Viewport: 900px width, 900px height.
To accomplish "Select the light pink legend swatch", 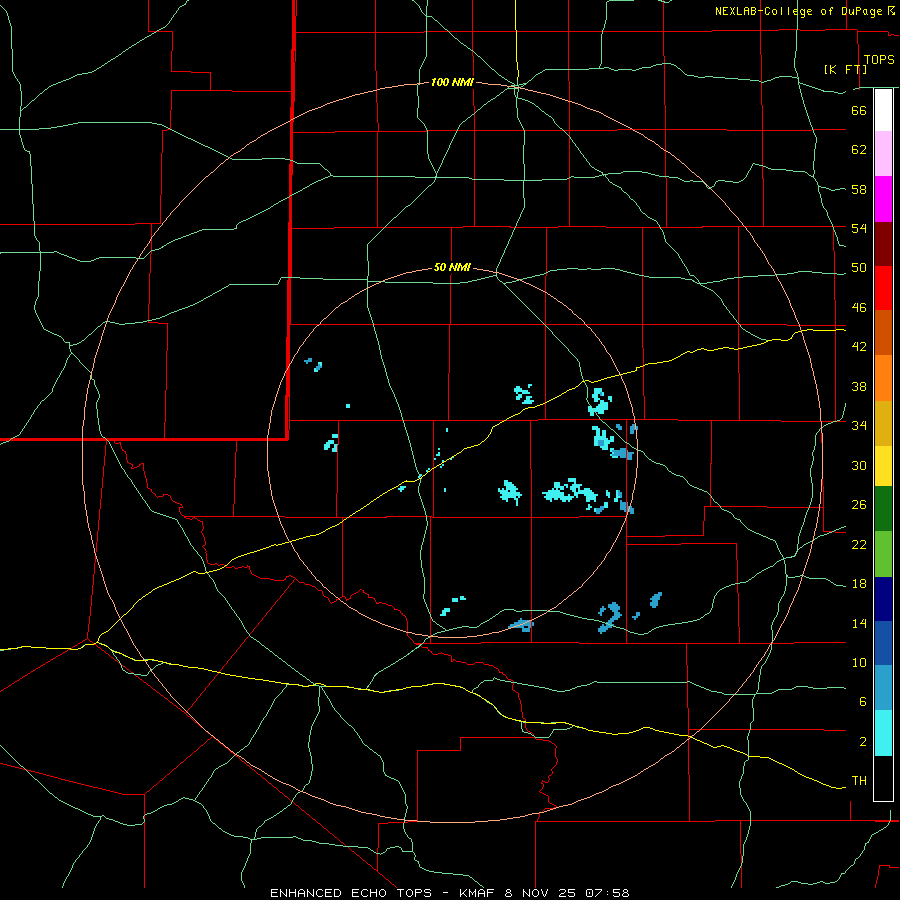I will point(883,154).
